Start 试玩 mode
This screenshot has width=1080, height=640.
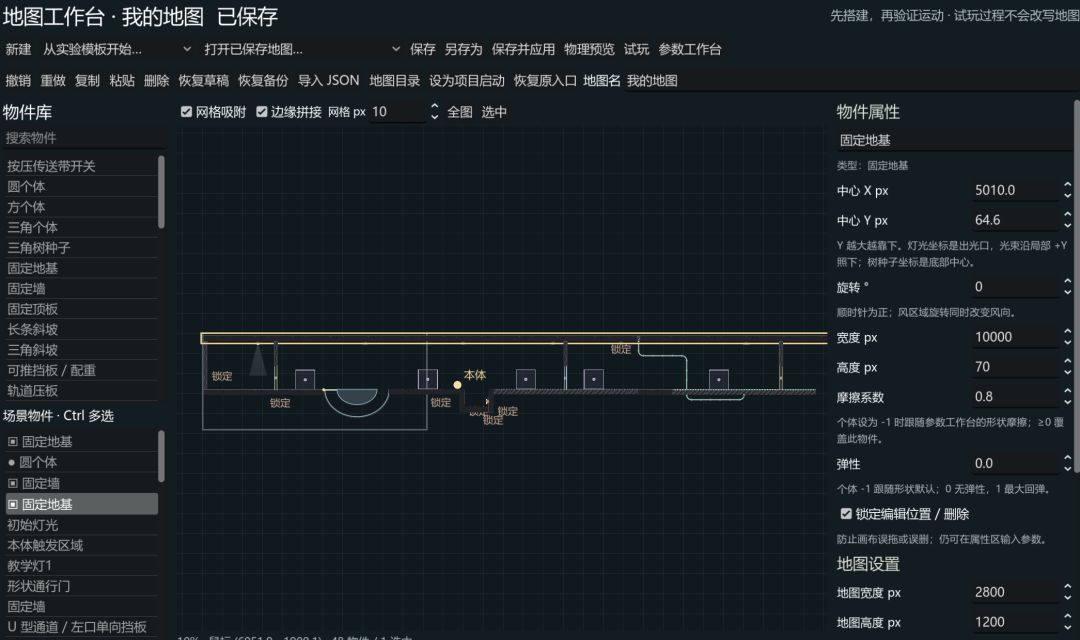coord(636,50)
